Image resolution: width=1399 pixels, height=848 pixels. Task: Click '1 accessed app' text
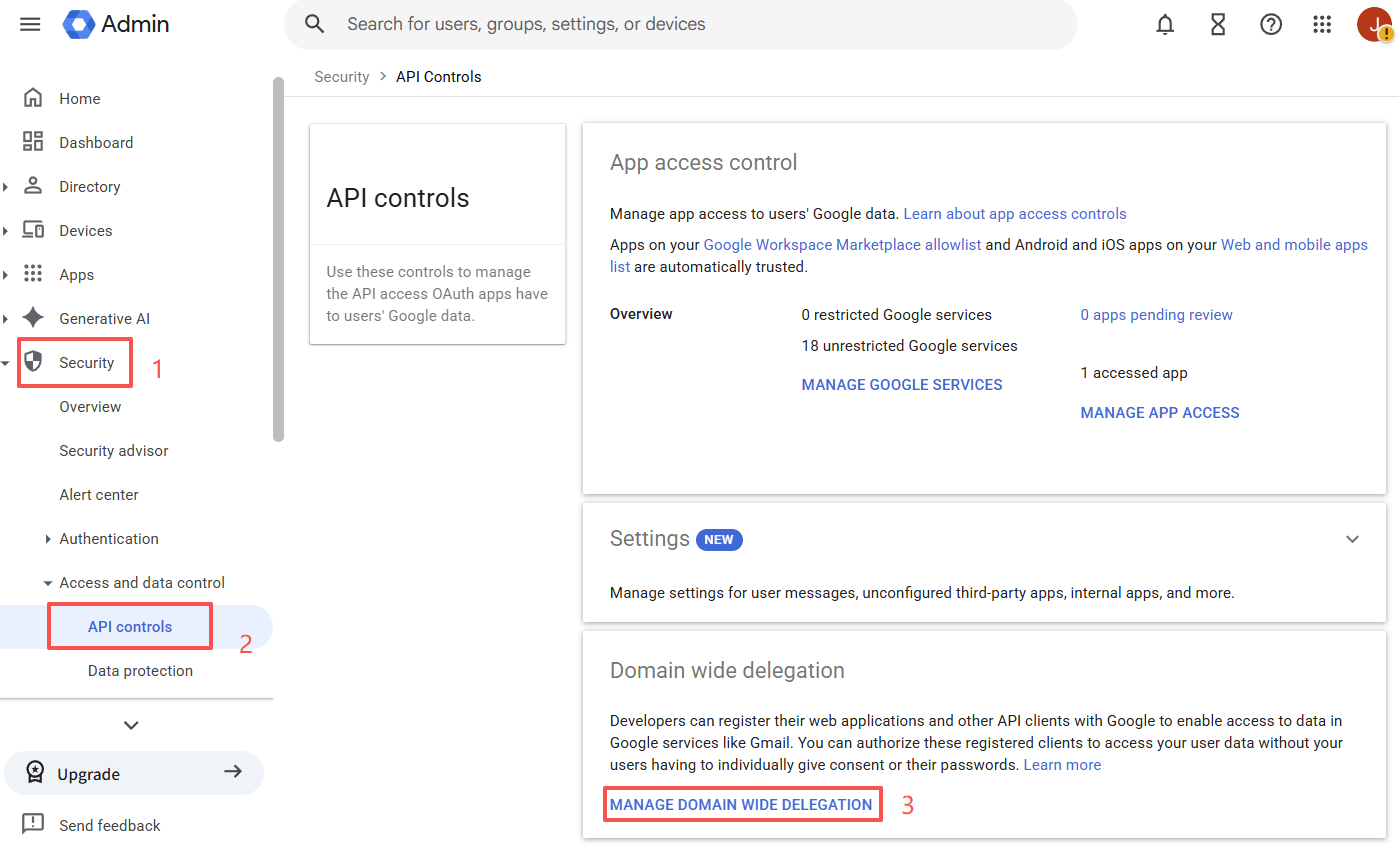click(1134, 372)
